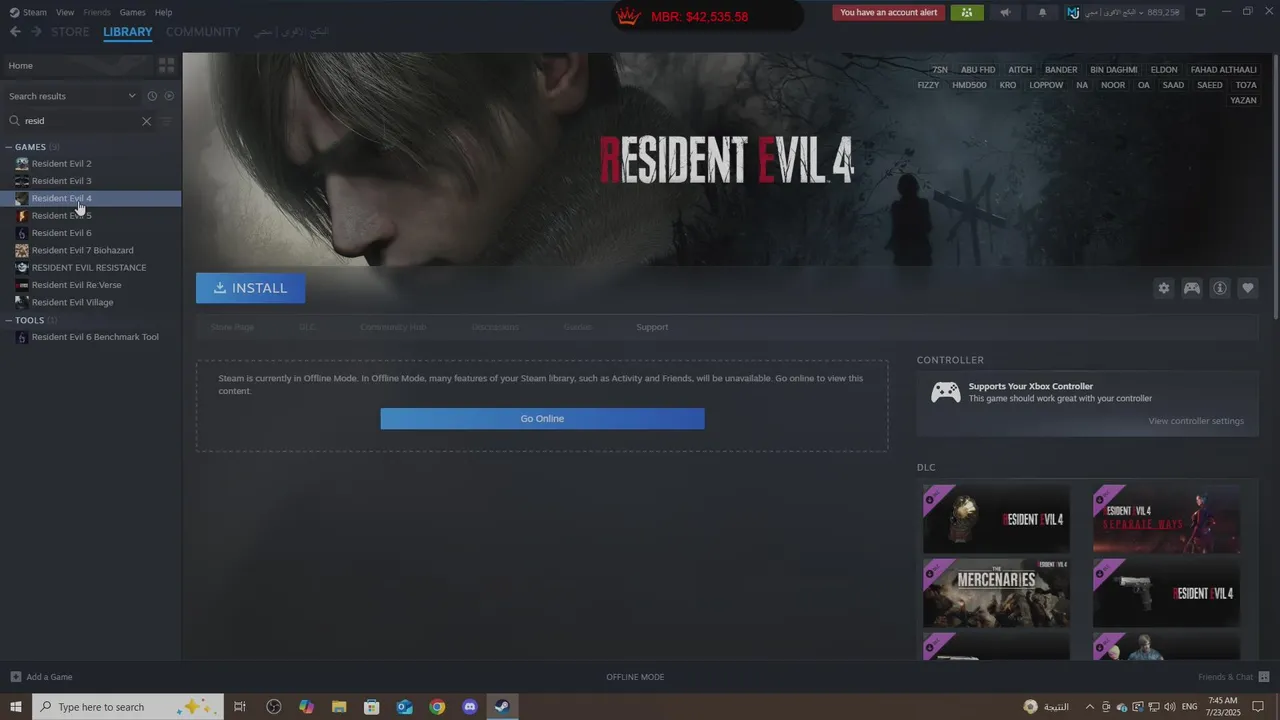Open Microsoft Store from taskbar
1280x720 pixels.
point(372,707)
